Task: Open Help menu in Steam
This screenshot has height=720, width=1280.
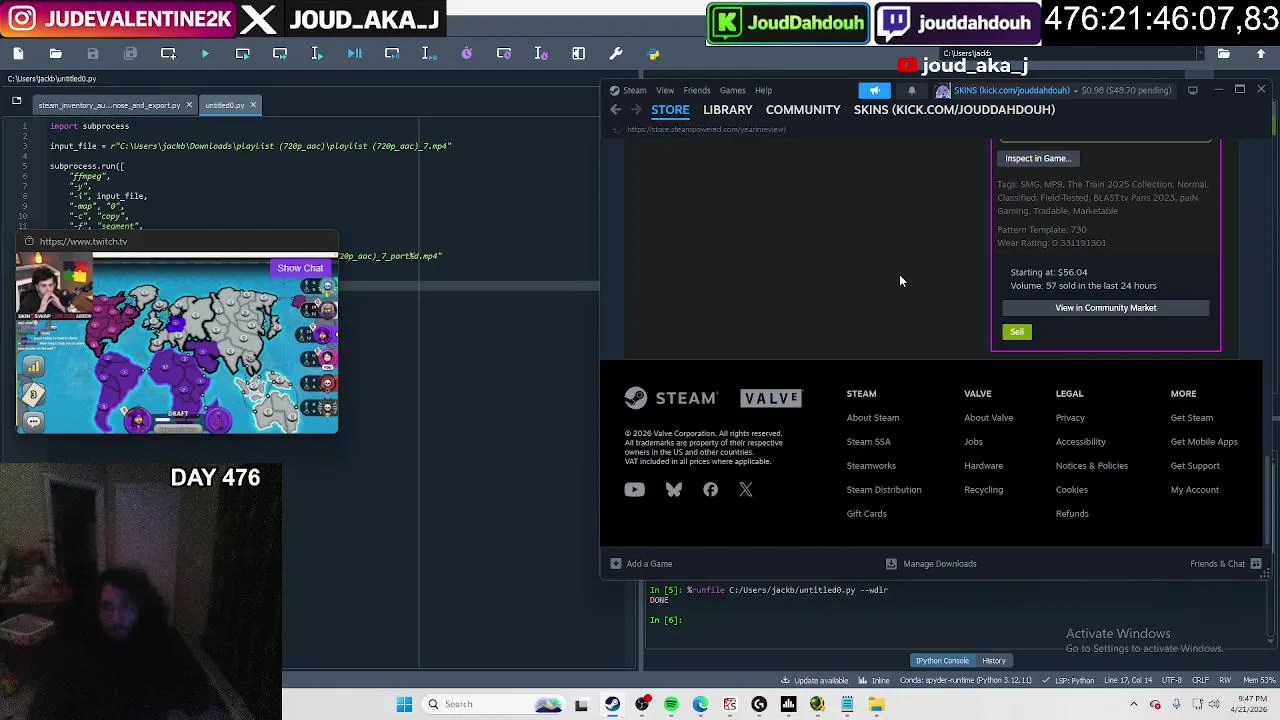Action: [763, 90]
